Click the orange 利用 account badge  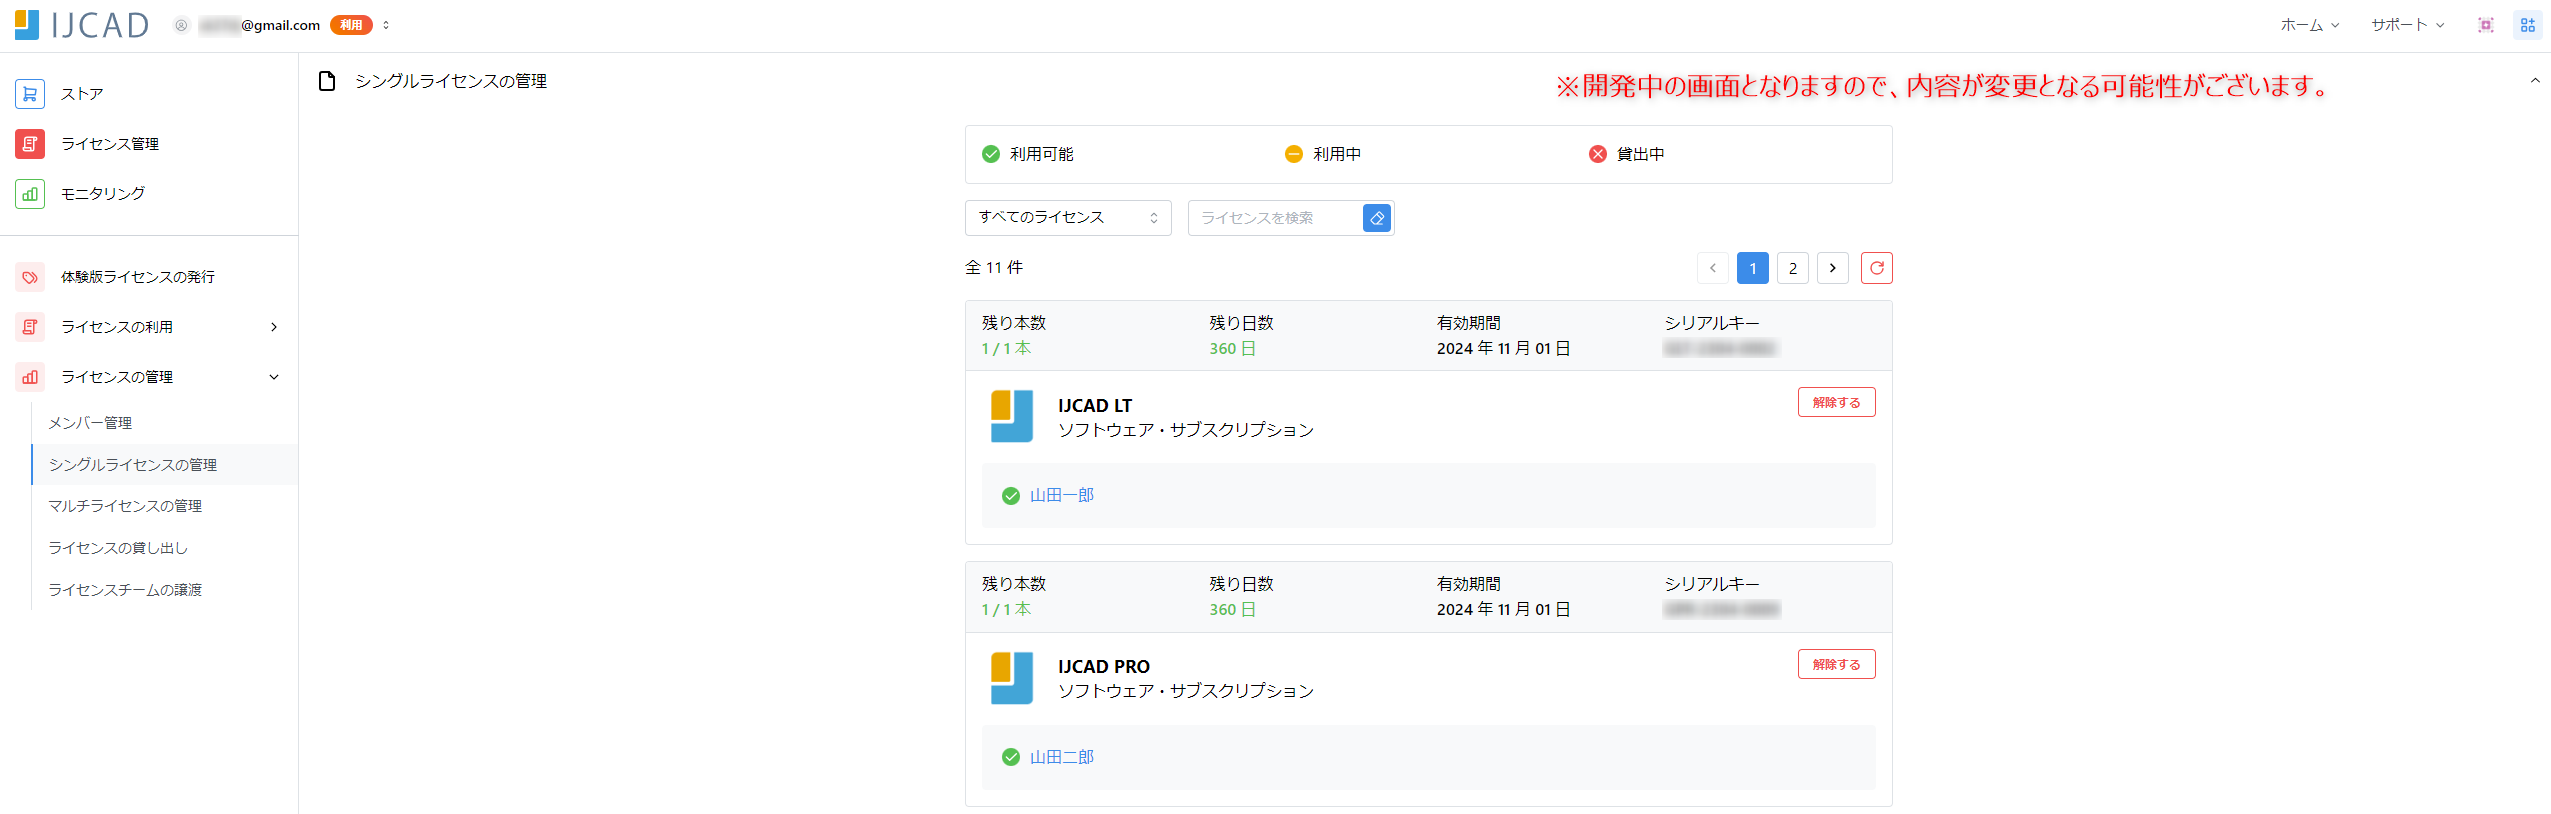pos(351,25)
